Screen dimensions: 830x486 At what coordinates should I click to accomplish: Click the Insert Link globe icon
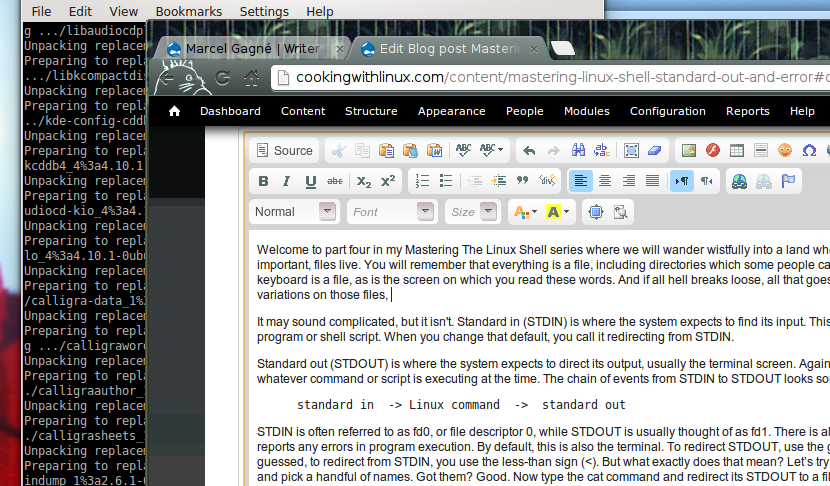739,181
